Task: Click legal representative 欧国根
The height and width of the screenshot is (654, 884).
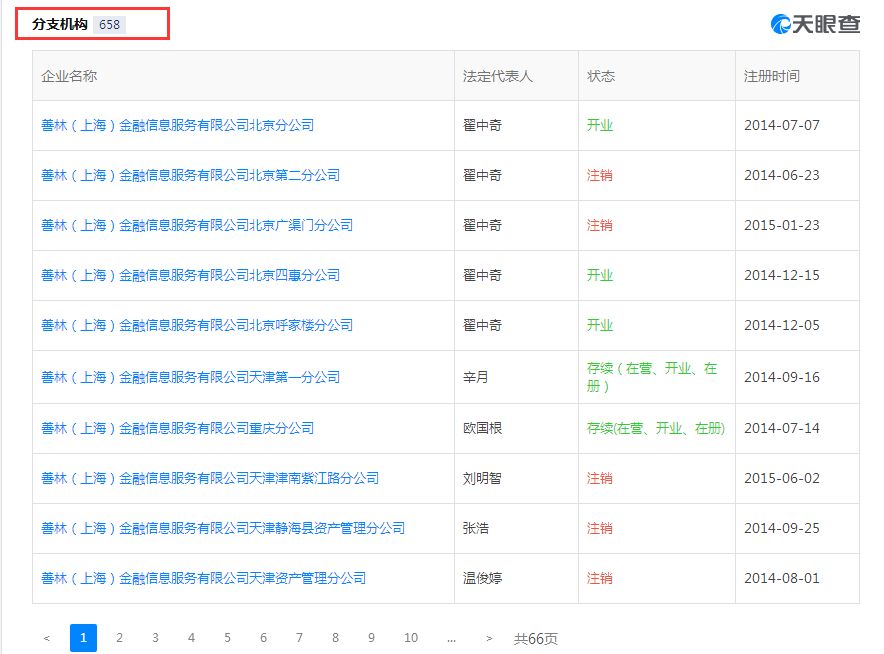Action: point(482,428)
